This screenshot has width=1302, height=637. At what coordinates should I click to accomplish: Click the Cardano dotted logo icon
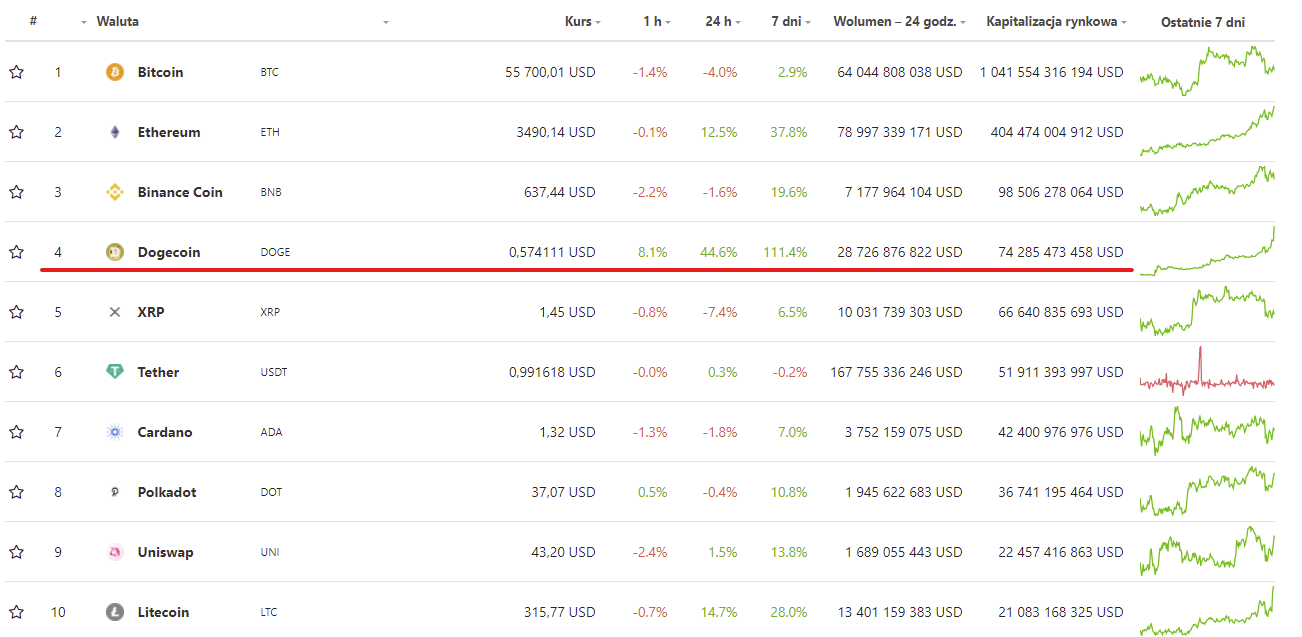point(115,432)
